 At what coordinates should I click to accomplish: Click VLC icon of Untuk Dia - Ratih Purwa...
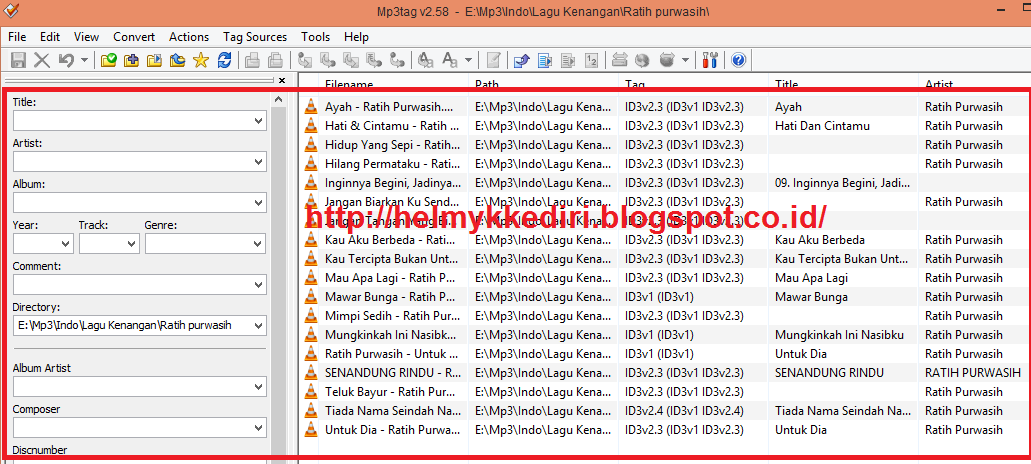310,430
